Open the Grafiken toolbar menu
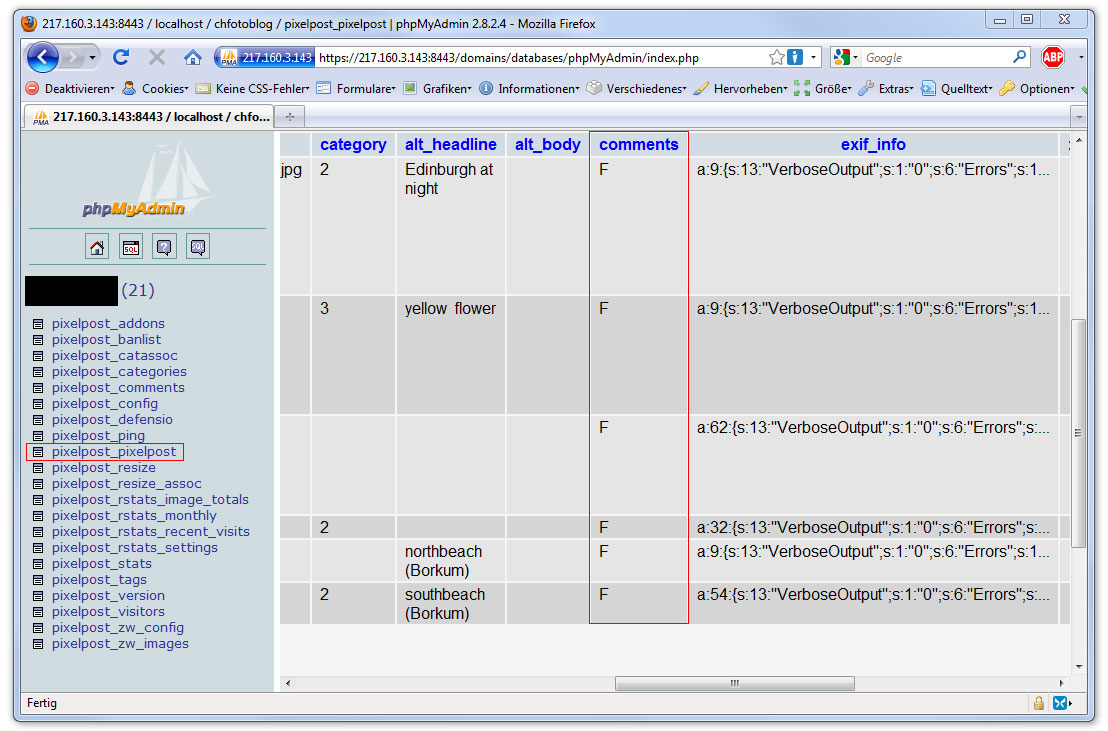Image resolution: width=1108 pixels, height=731 pixels. coord(437,88)
